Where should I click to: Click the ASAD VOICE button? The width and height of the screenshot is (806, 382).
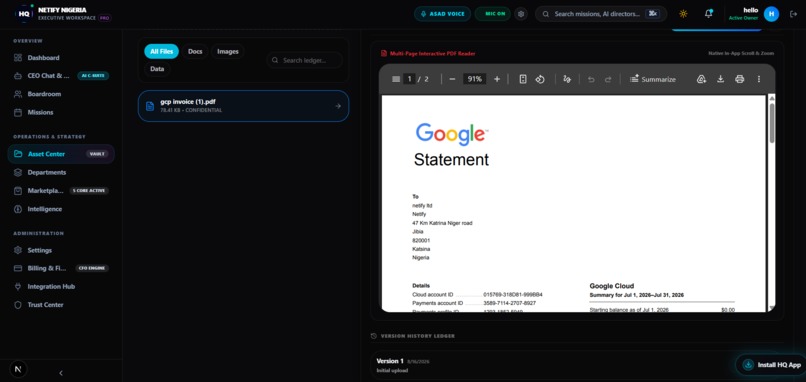442,14
